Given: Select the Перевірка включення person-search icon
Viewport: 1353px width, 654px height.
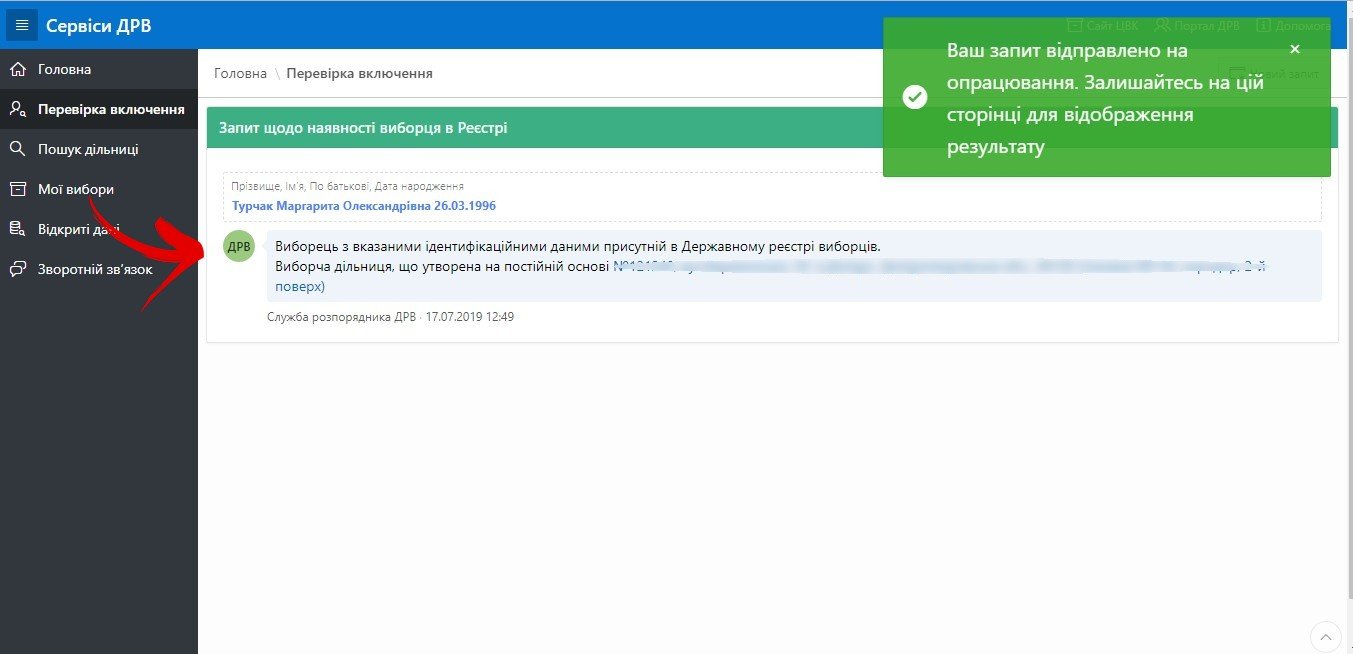Looking at the screenshot, I should (17, 109).
